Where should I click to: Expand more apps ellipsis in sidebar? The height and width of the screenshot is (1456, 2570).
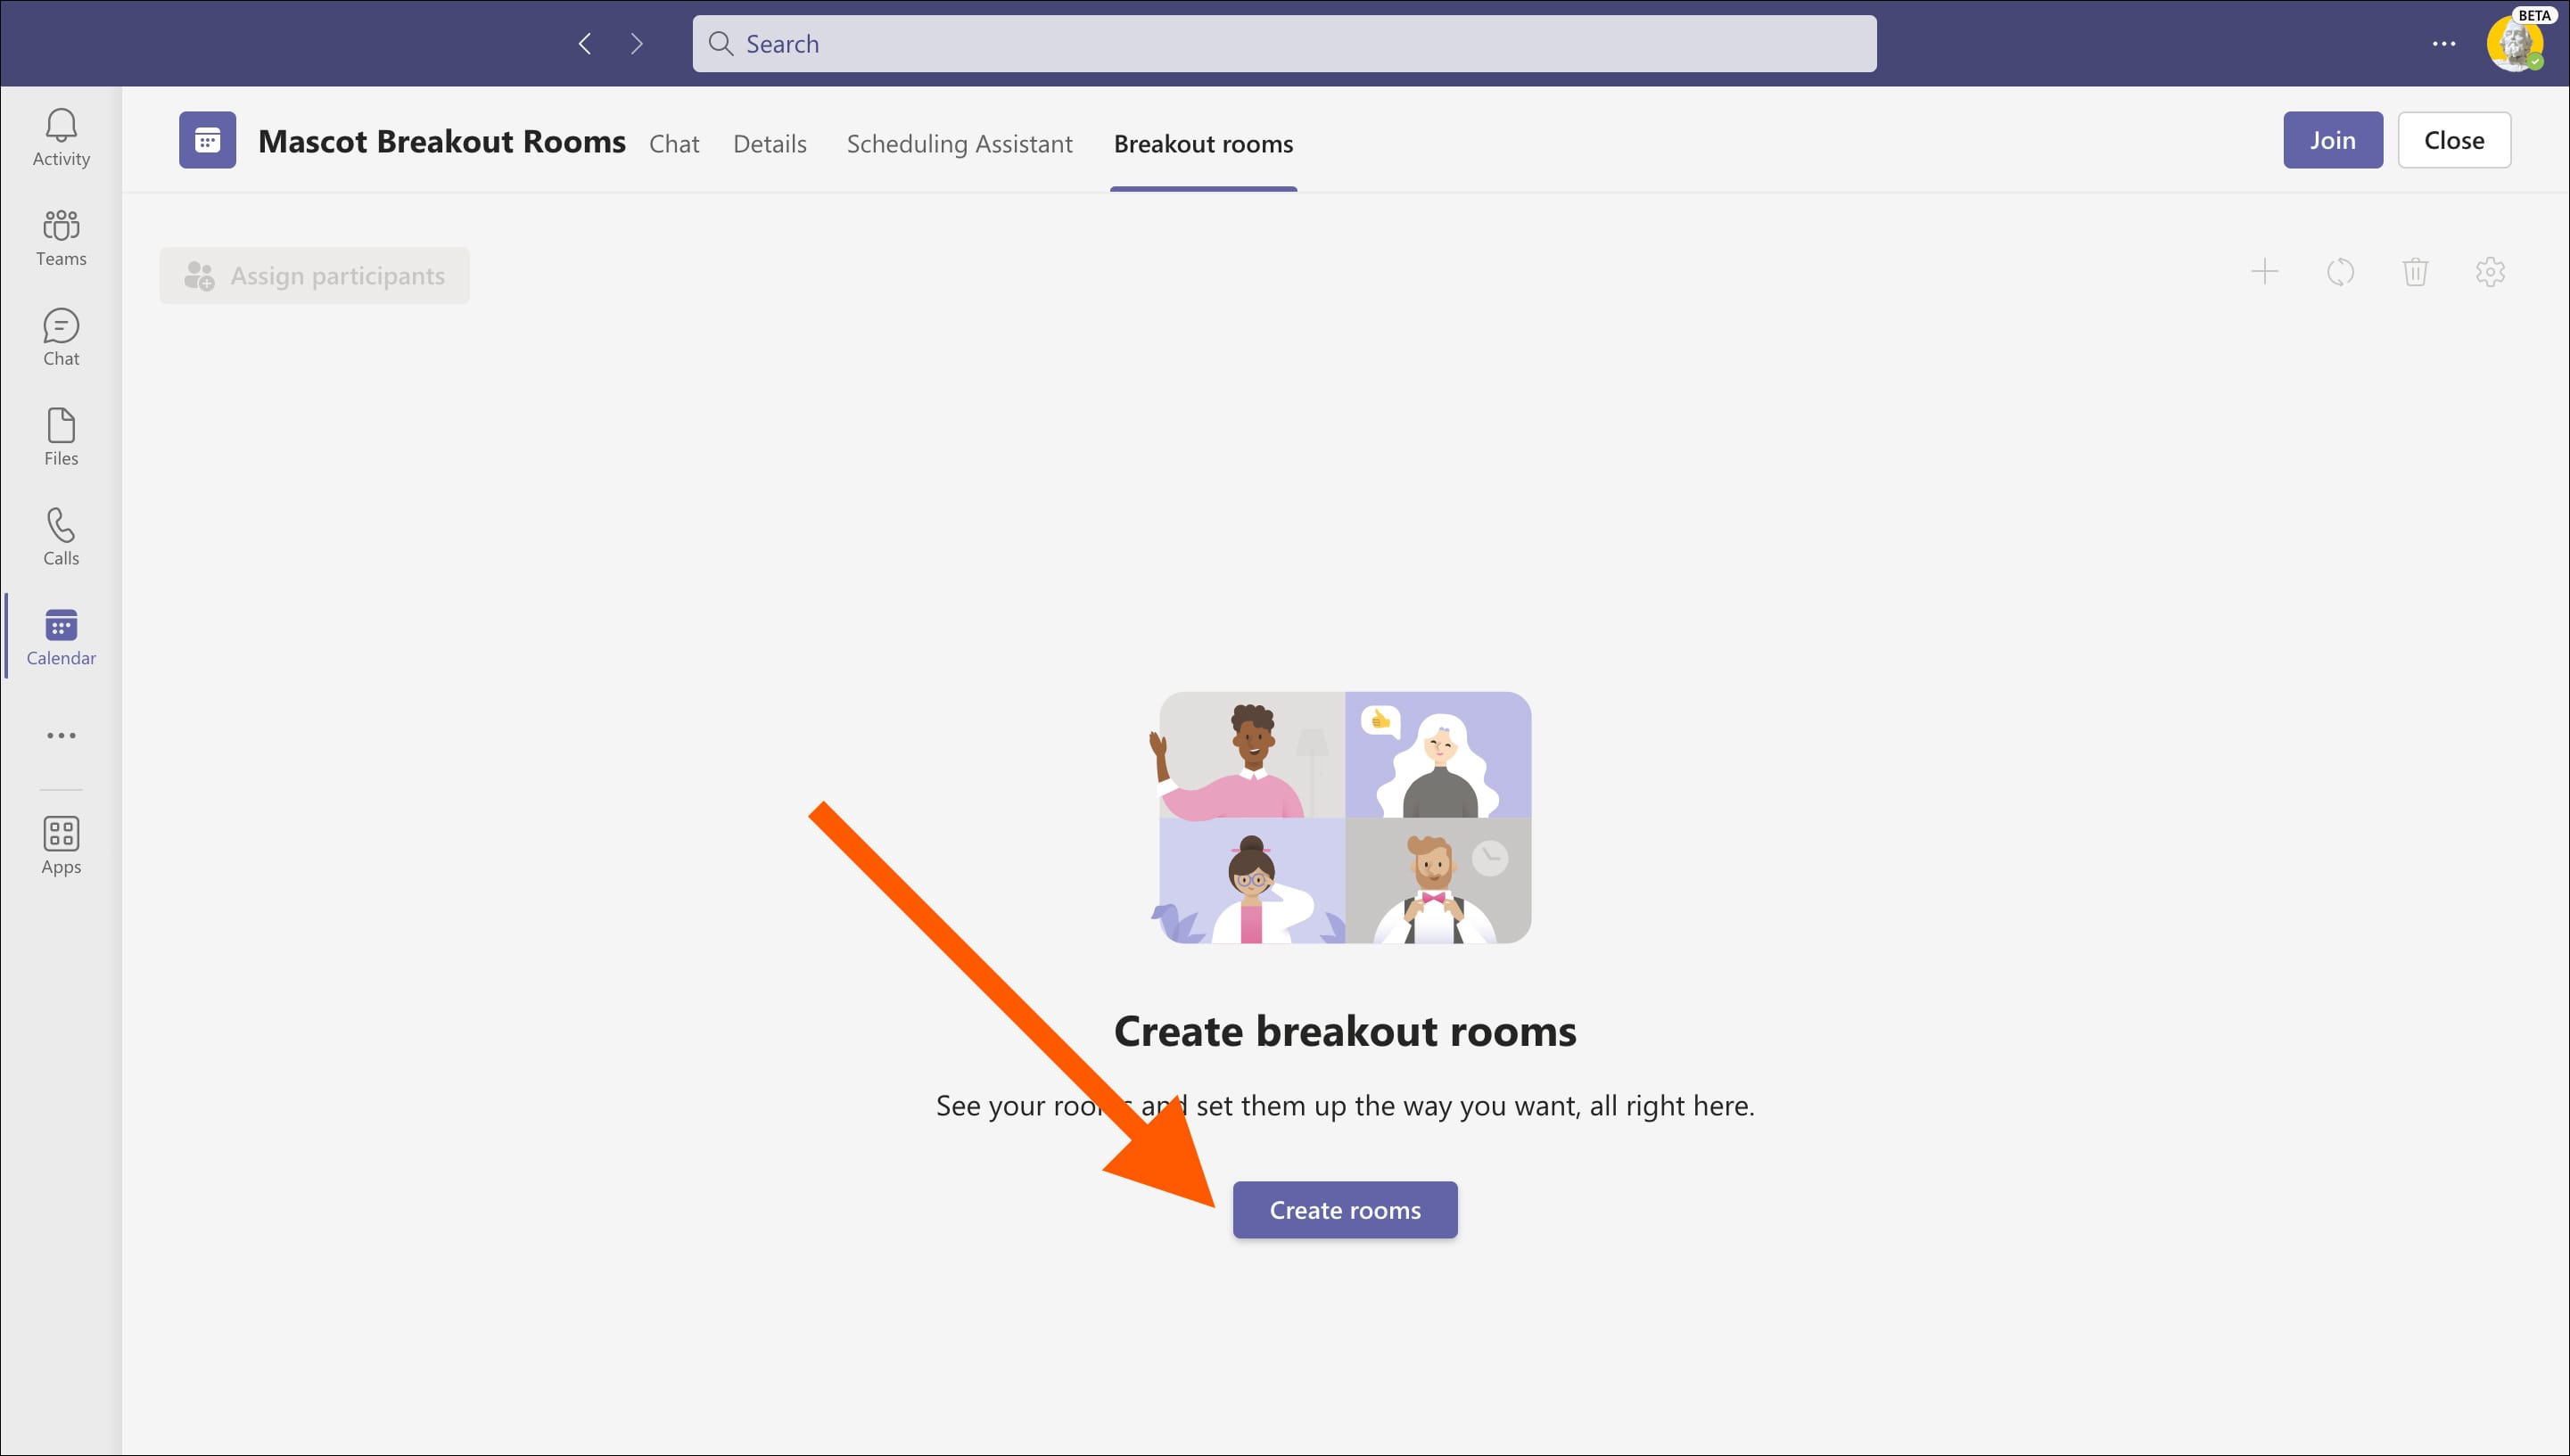pos(61,735)
